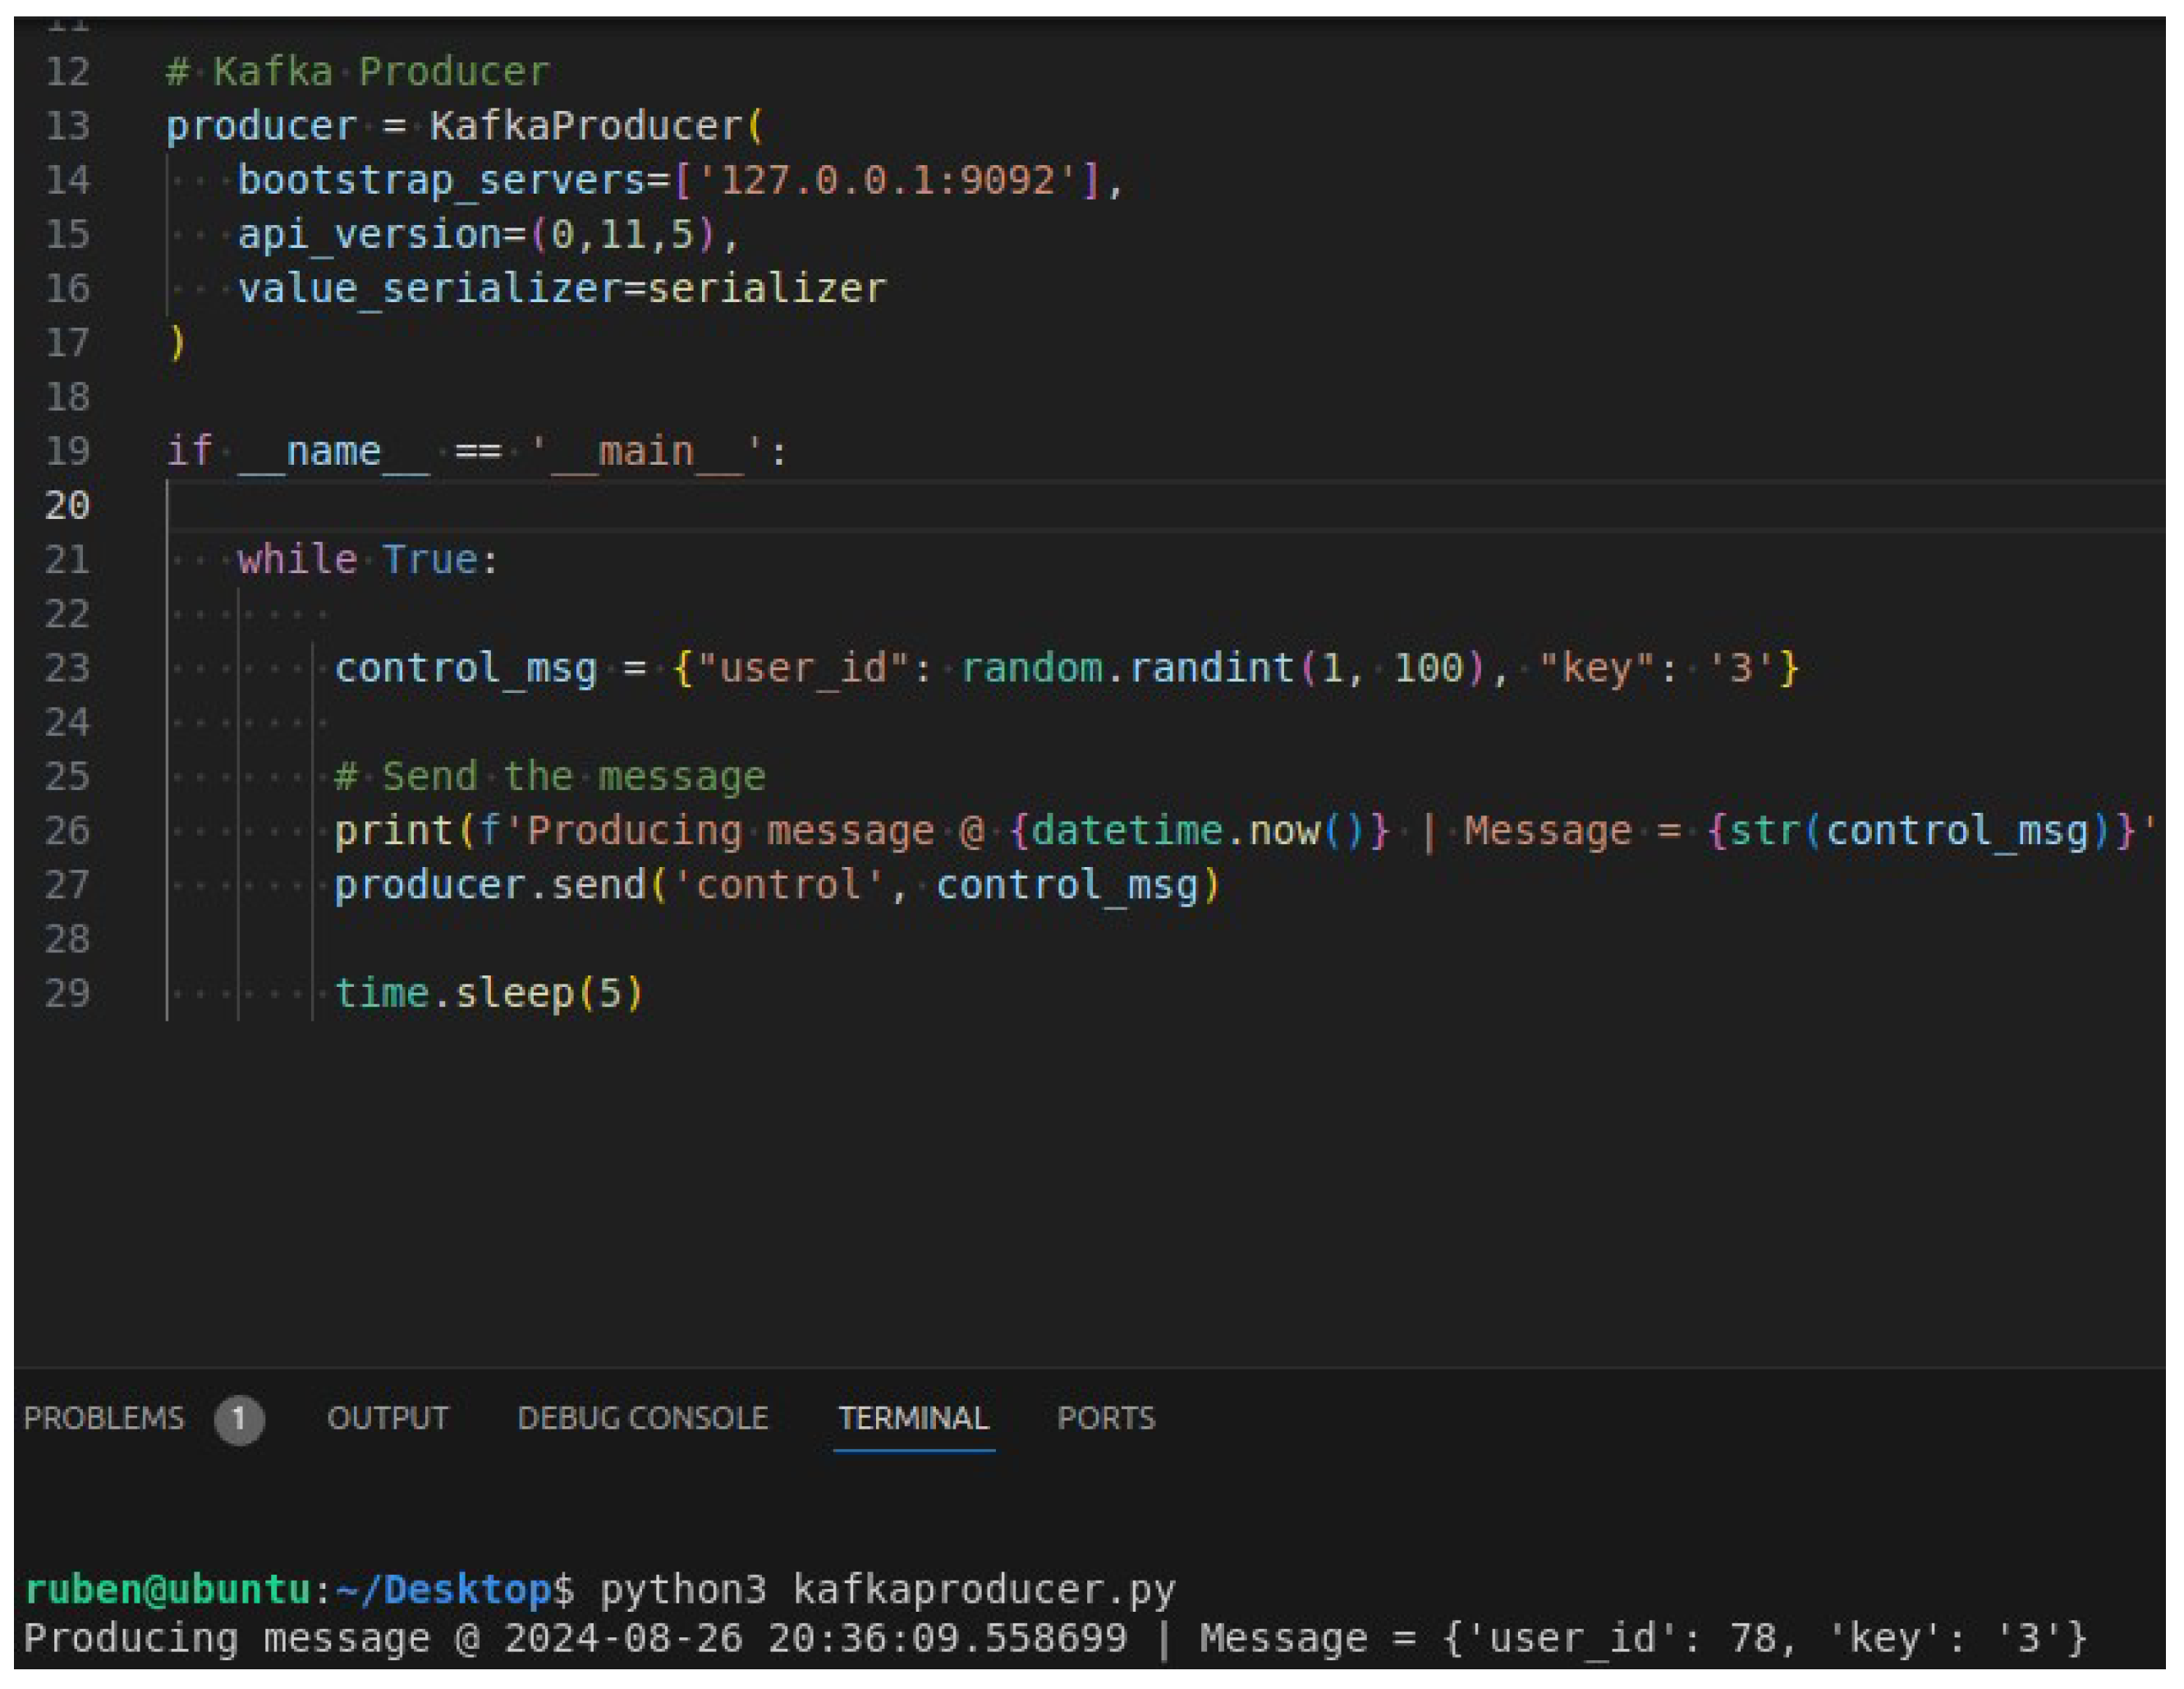This screenshot has height=1689, width=2184.
Task: Click the KafkaProducer call on line 13
Action: pos(585,126)
